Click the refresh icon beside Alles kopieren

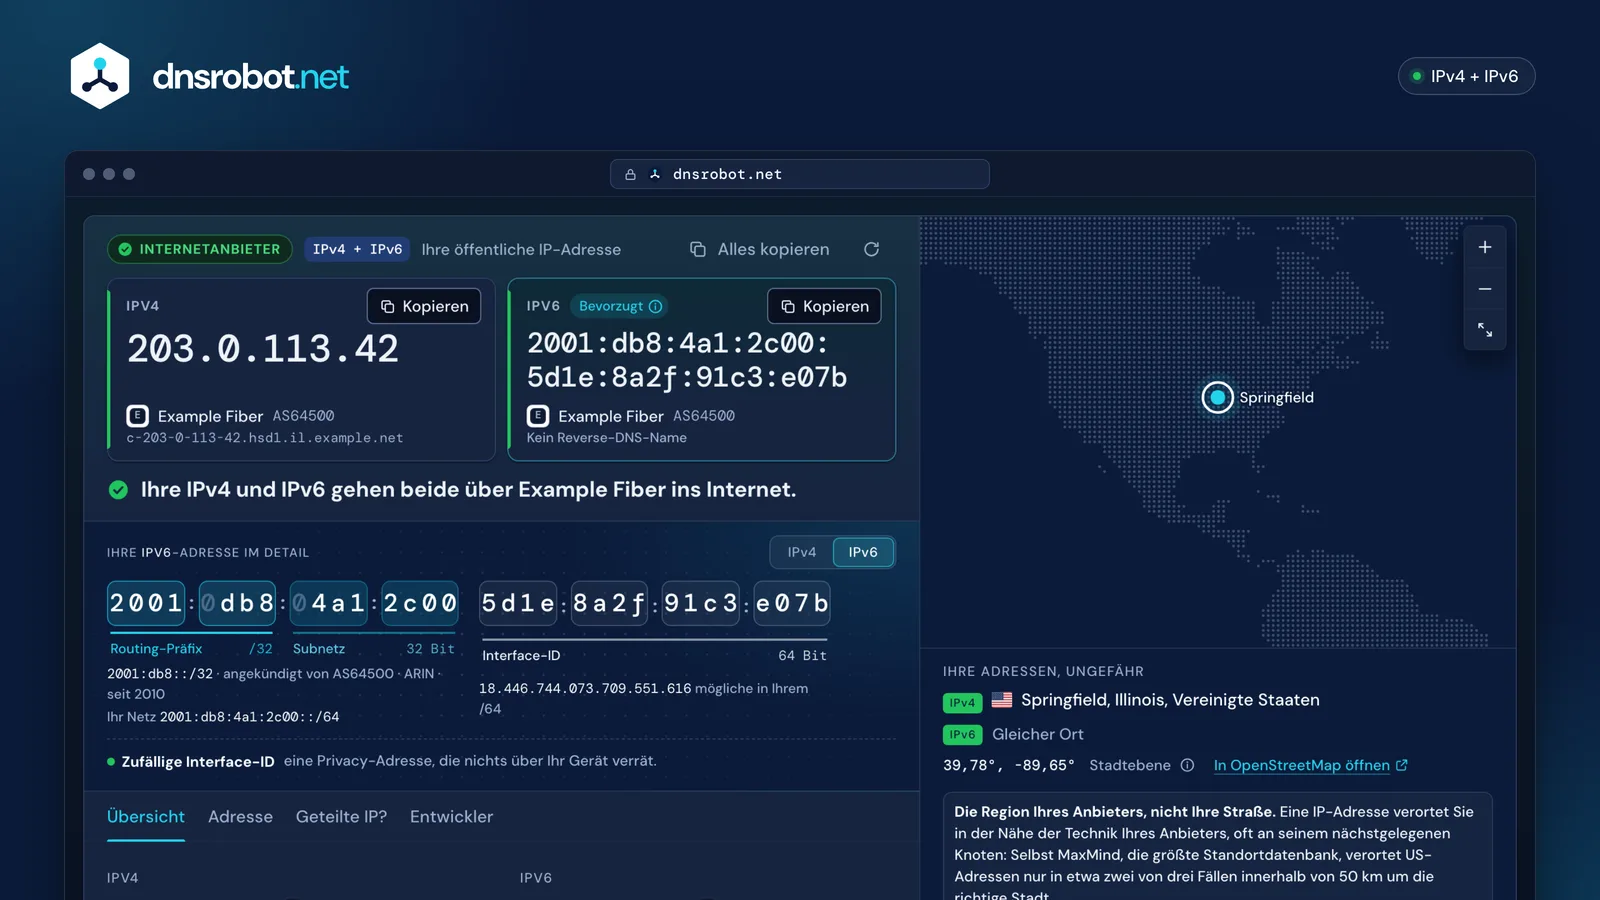[871, 249]
